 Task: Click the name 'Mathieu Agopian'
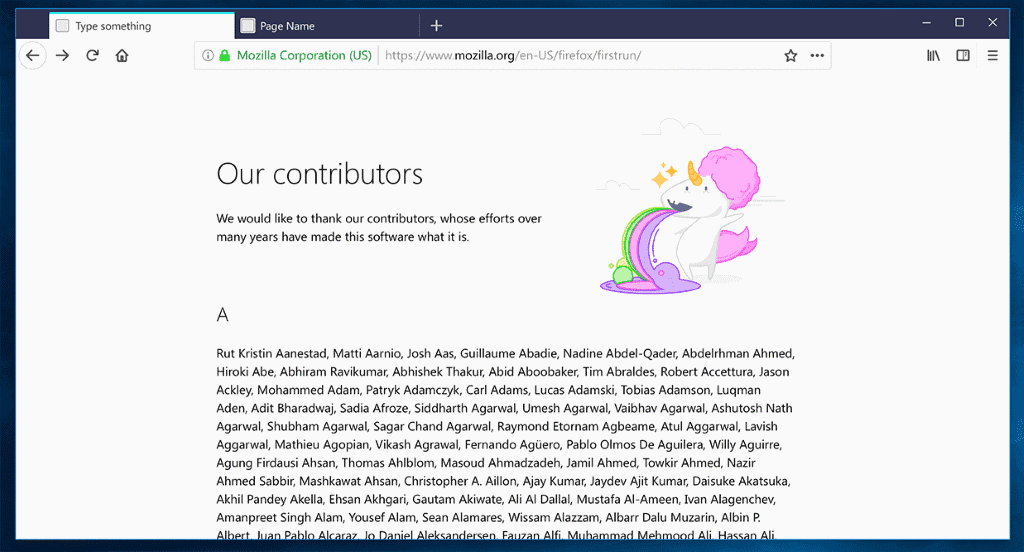322,445
